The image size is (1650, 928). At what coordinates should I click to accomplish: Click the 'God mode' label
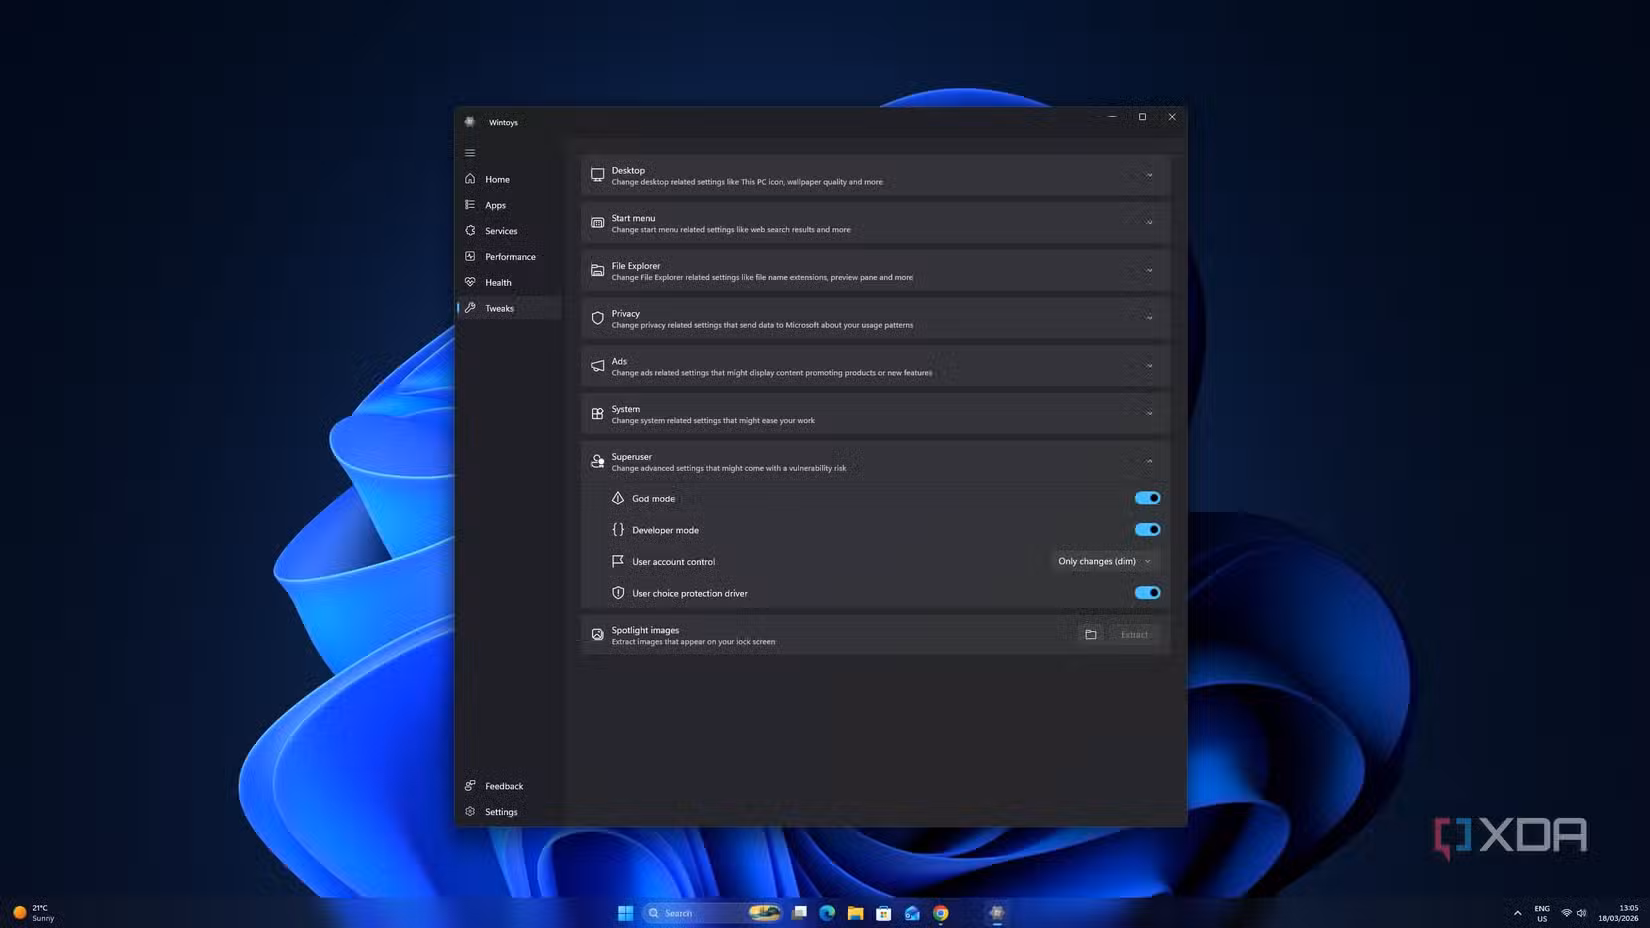[653, 499]
